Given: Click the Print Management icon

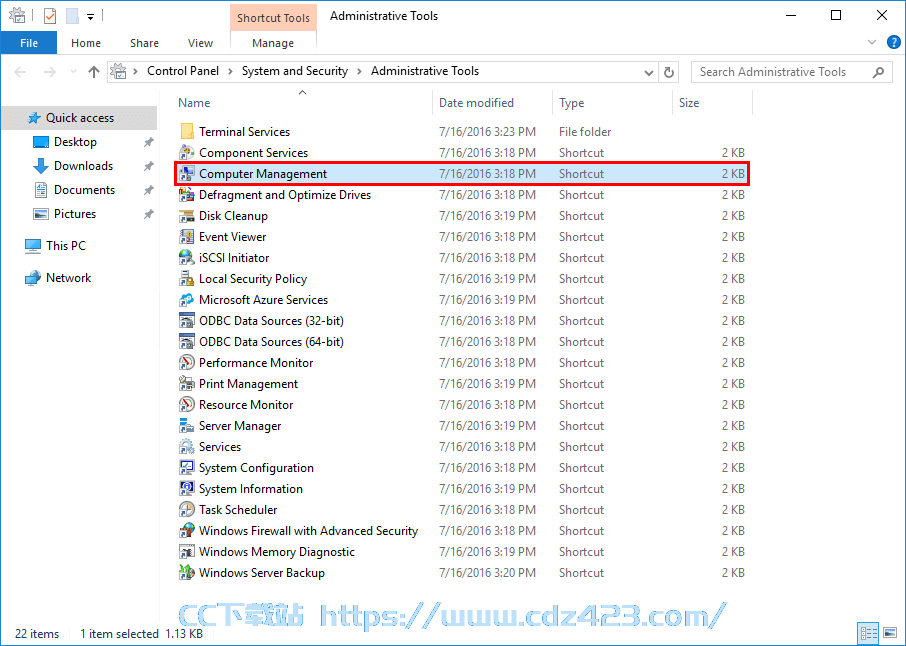Looking at the screenshot, I should click(187, 384).
